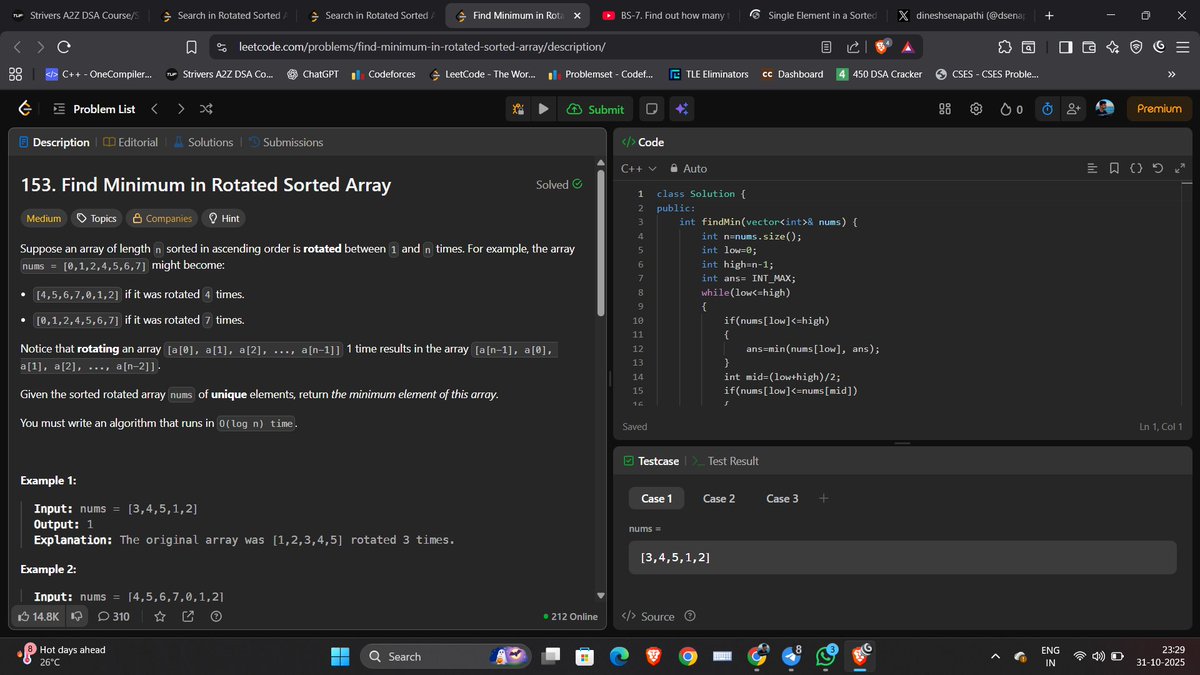Bookmark this page in browser
This screenshot has height=675, width=1200.
(191, 47)
